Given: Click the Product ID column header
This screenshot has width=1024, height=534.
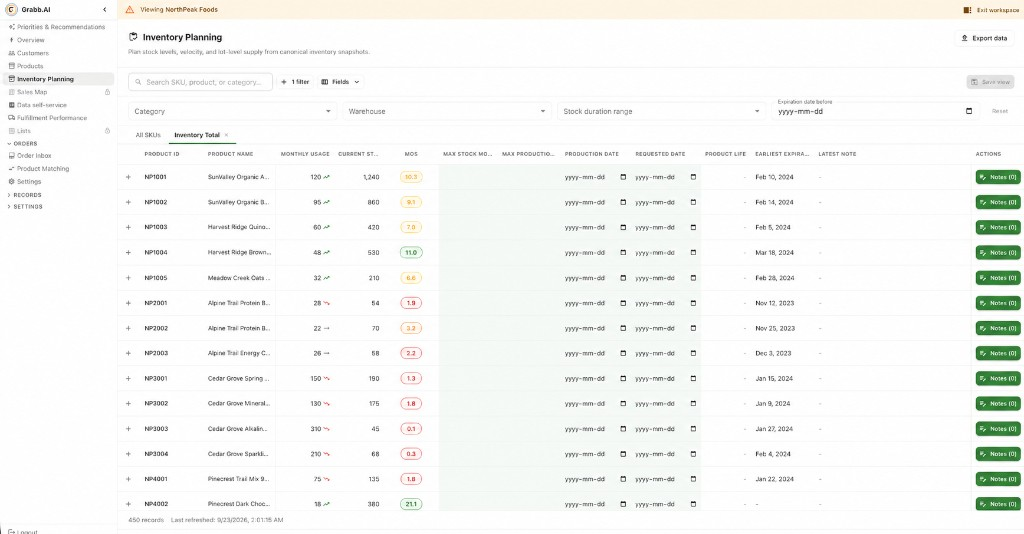Looking at the screenshot, I should tap(162, 154).
